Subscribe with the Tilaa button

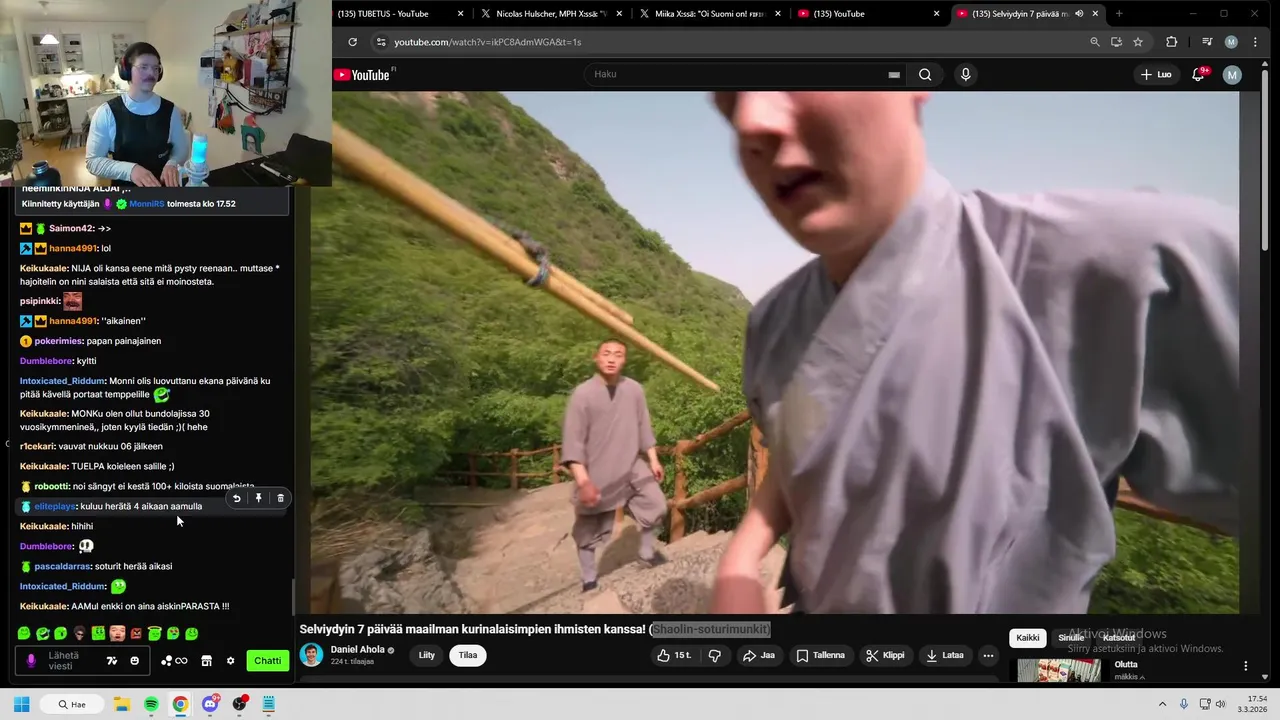coord(468,656)
